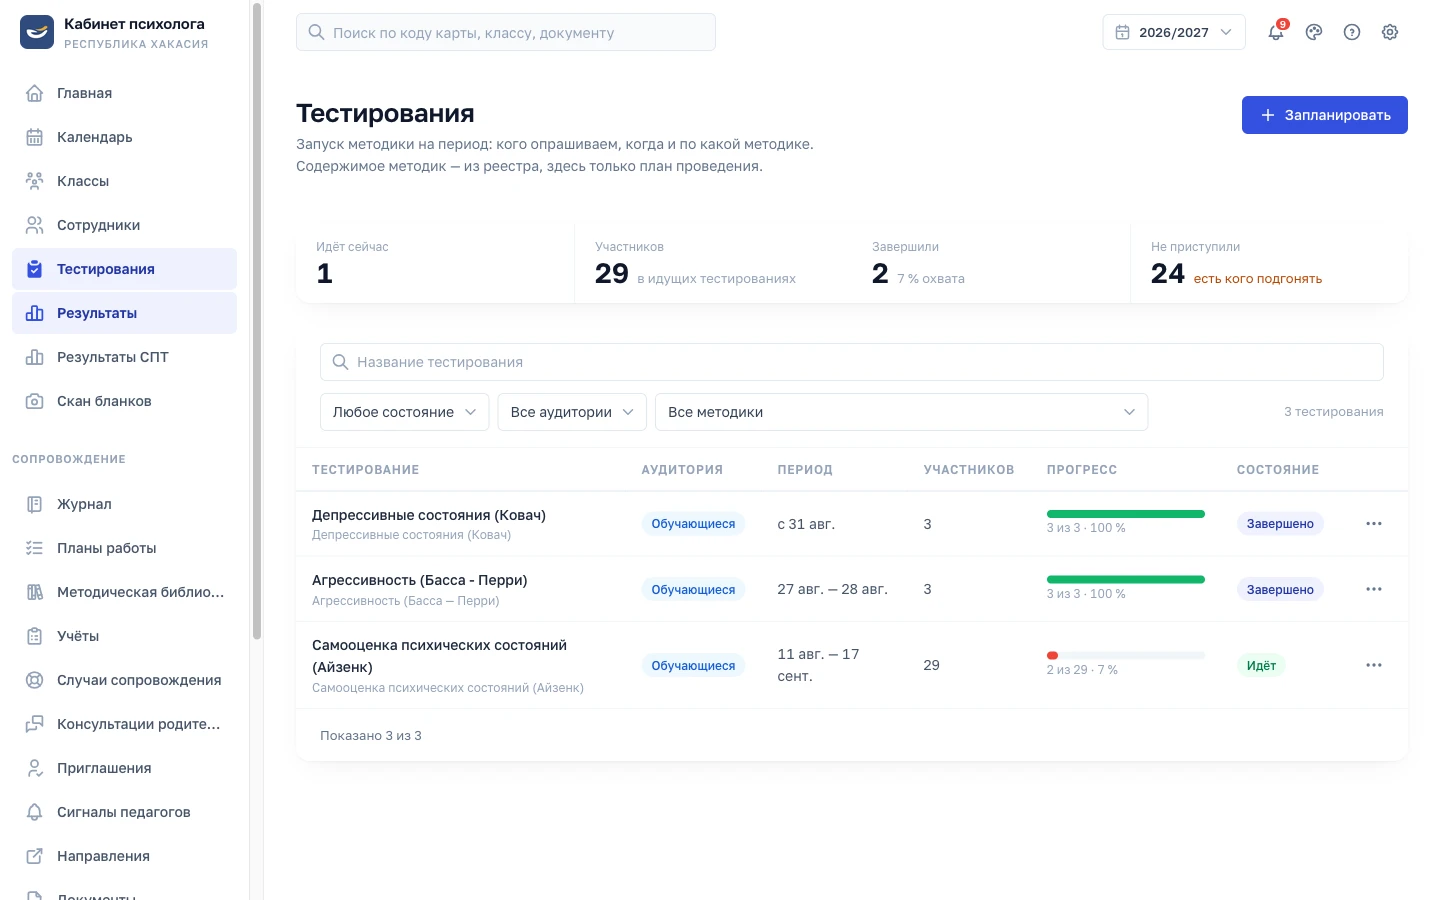Expand the Все методики filter
The width and height of the screenshot is (1440, 900).
[x=901, y=412]
